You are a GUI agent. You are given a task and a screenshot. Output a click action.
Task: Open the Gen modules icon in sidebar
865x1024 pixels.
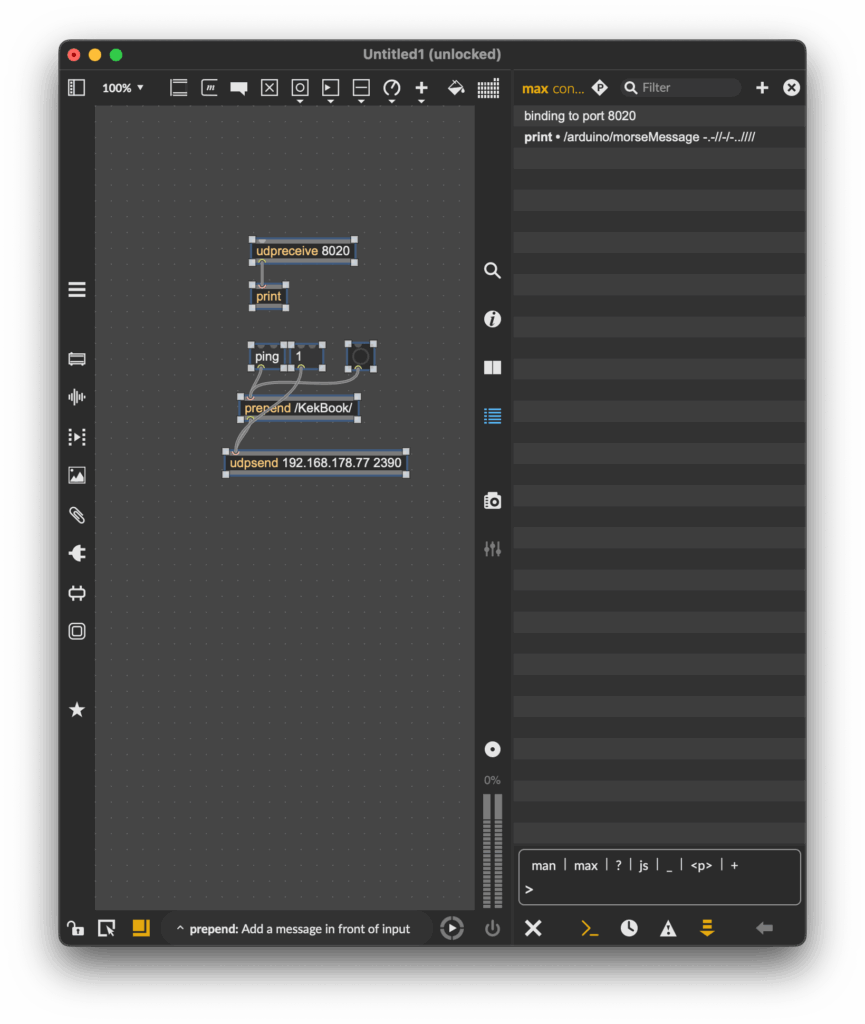77,593
